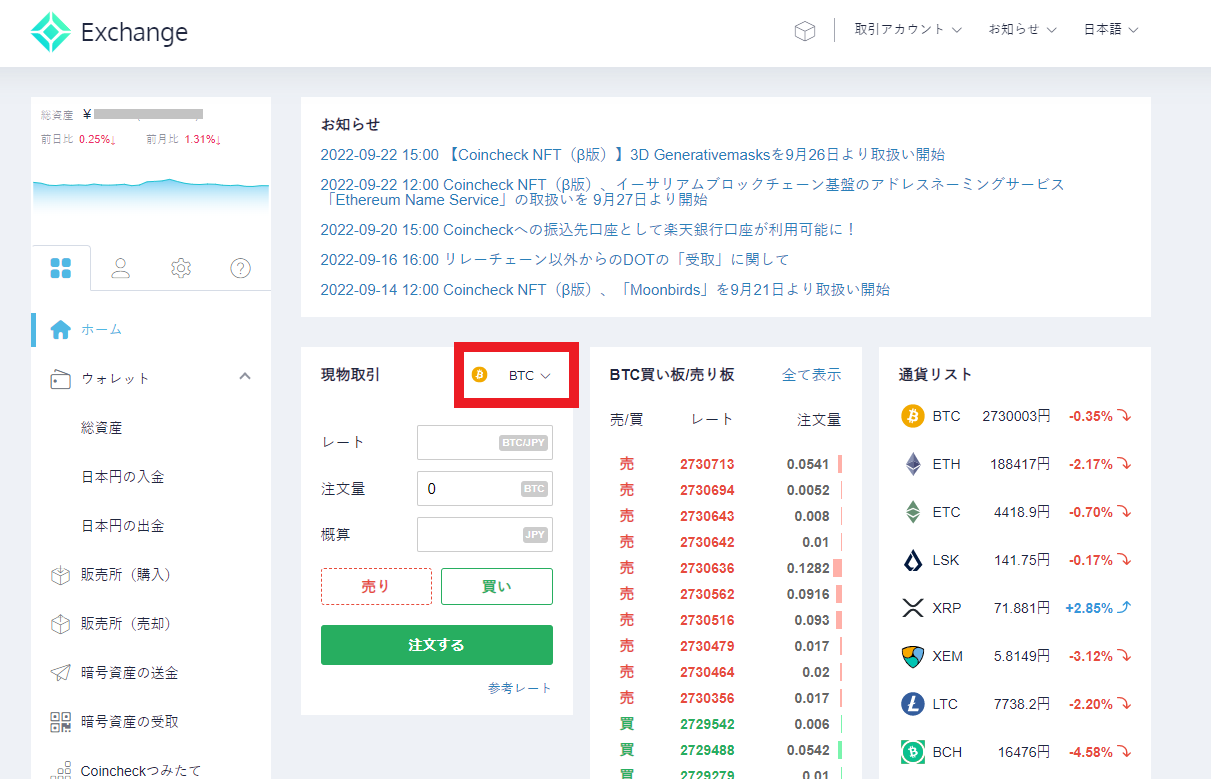Collapse the ウォレット section chevron

(245, 377)
